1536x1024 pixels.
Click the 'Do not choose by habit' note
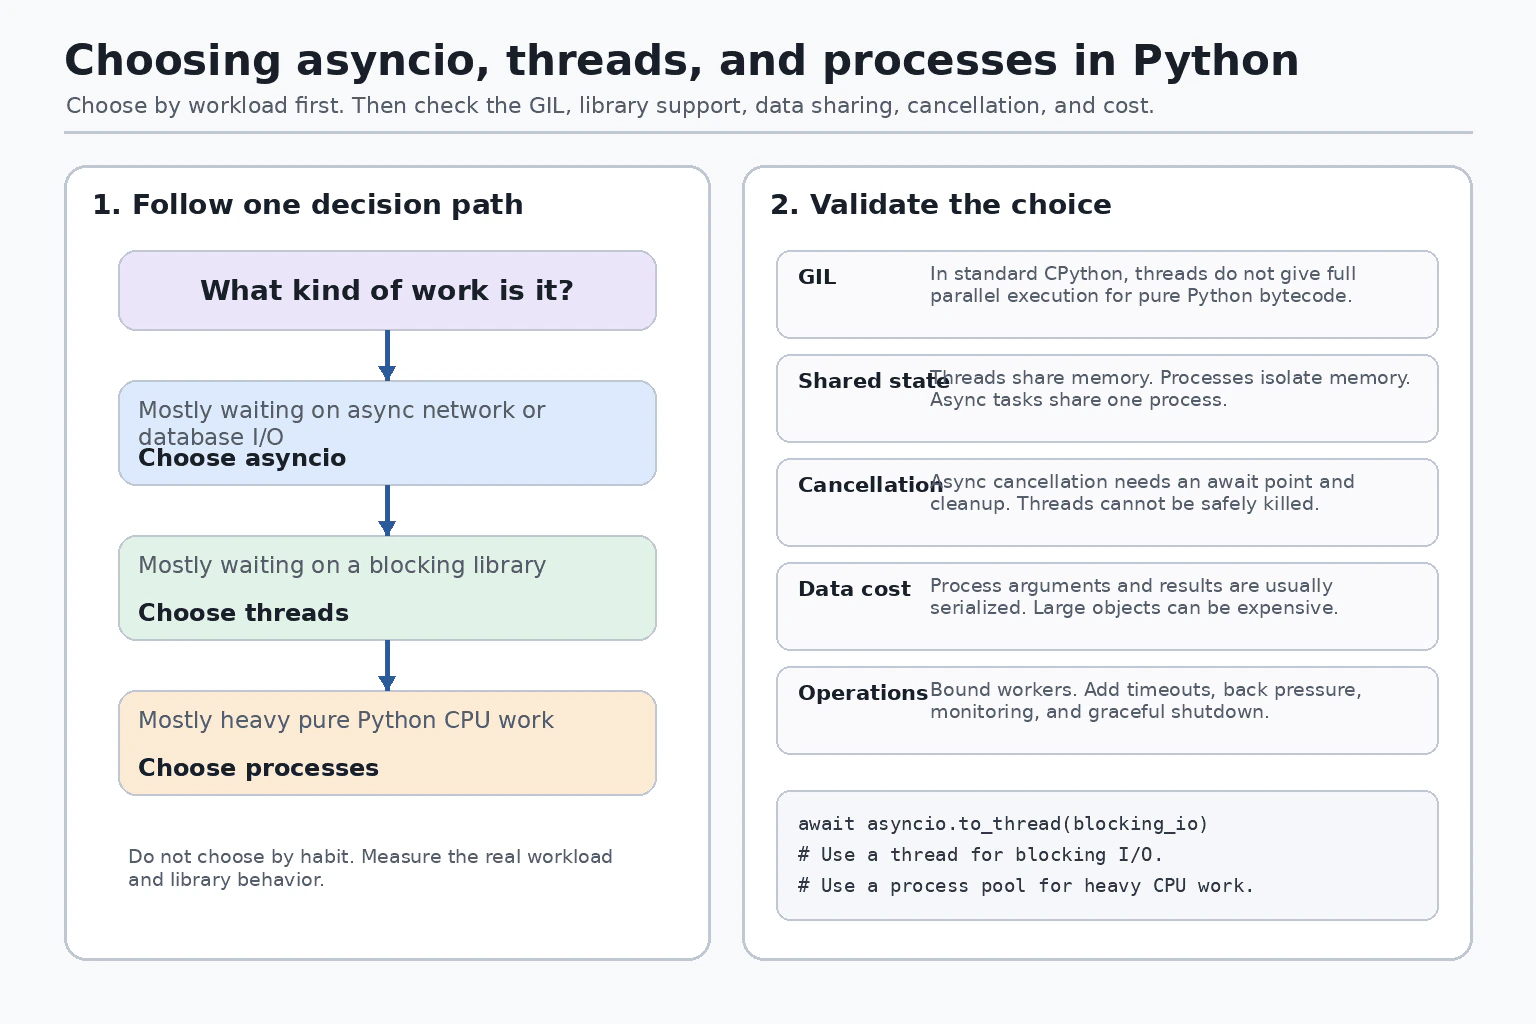(370, 868)
